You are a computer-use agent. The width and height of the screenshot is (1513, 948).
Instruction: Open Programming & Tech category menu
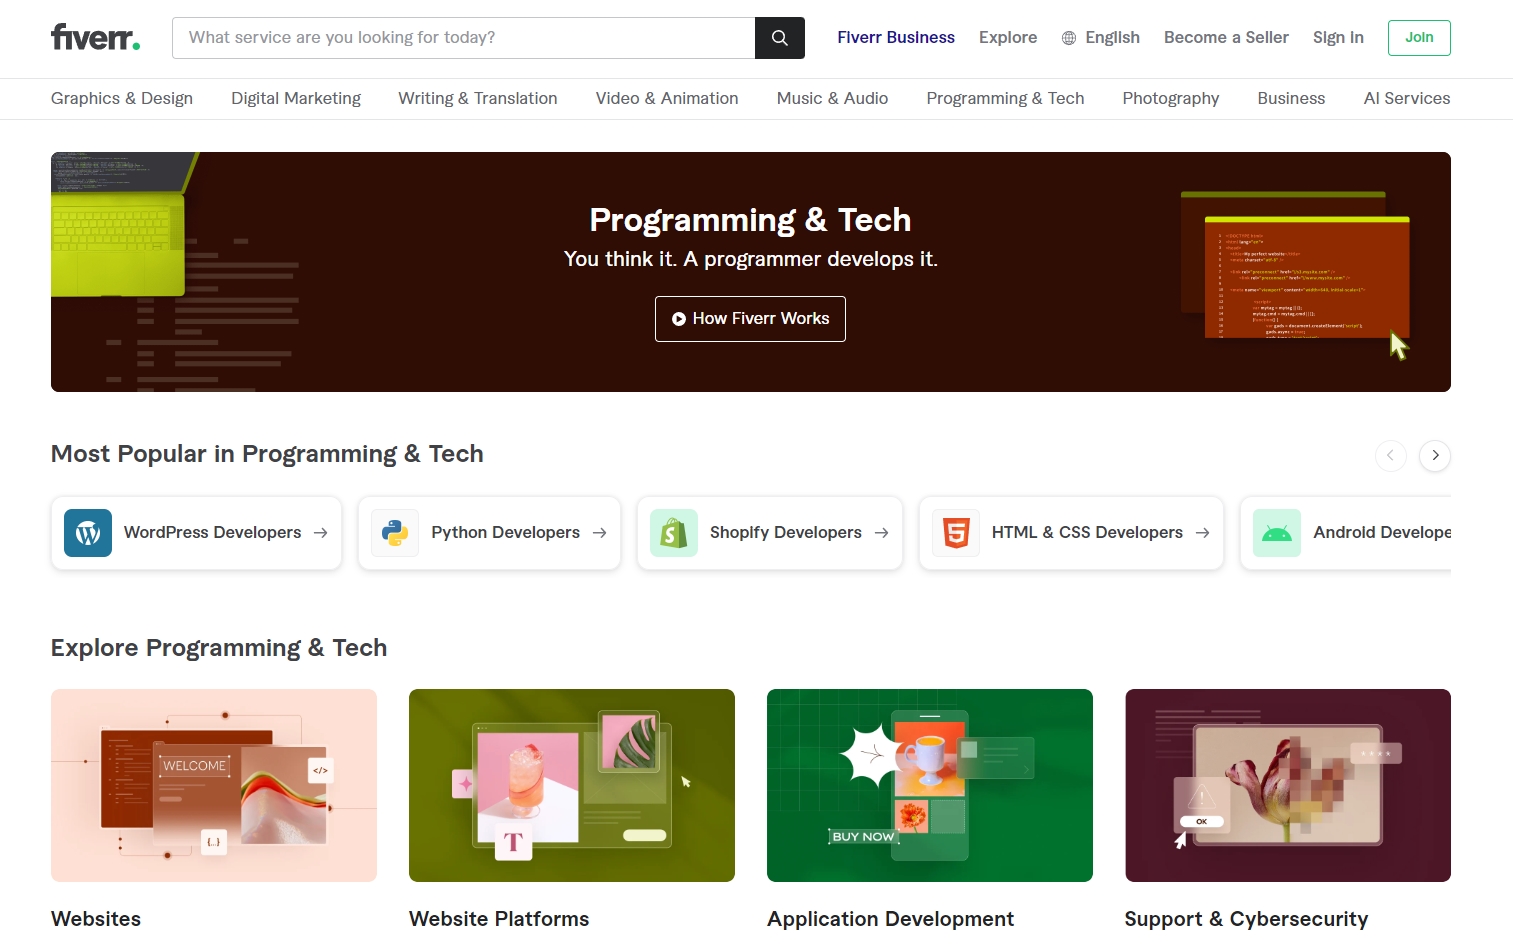tap(1005, 98)
